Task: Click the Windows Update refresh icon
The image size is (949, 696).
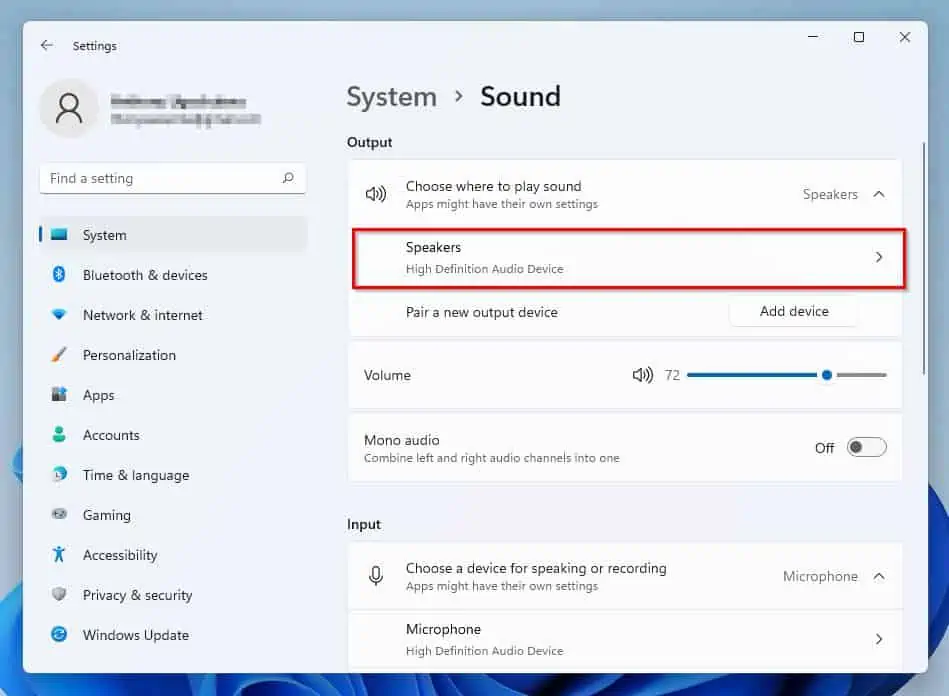Action: (59, 634)
